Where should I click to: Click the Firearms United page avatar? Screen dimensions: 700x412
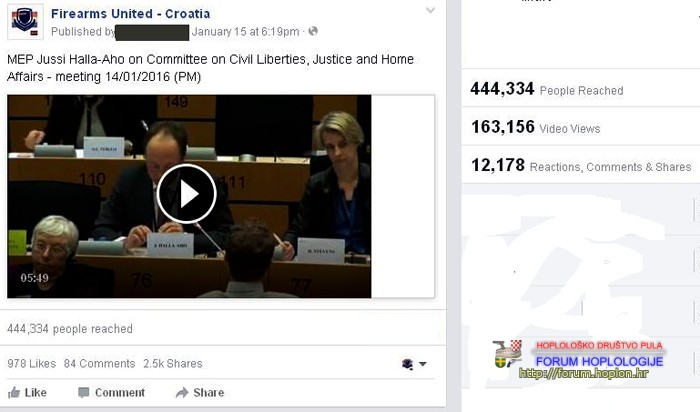pyautogui.click(x=25, y=22)
